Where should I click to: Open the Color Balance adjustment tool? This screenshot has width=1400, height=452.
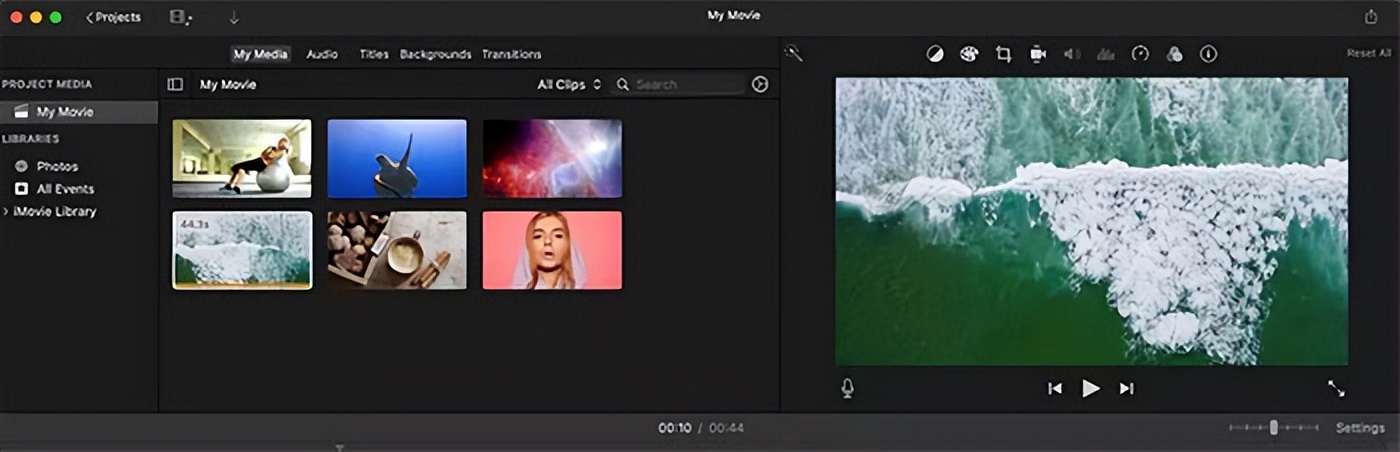[x=935, y=54]
